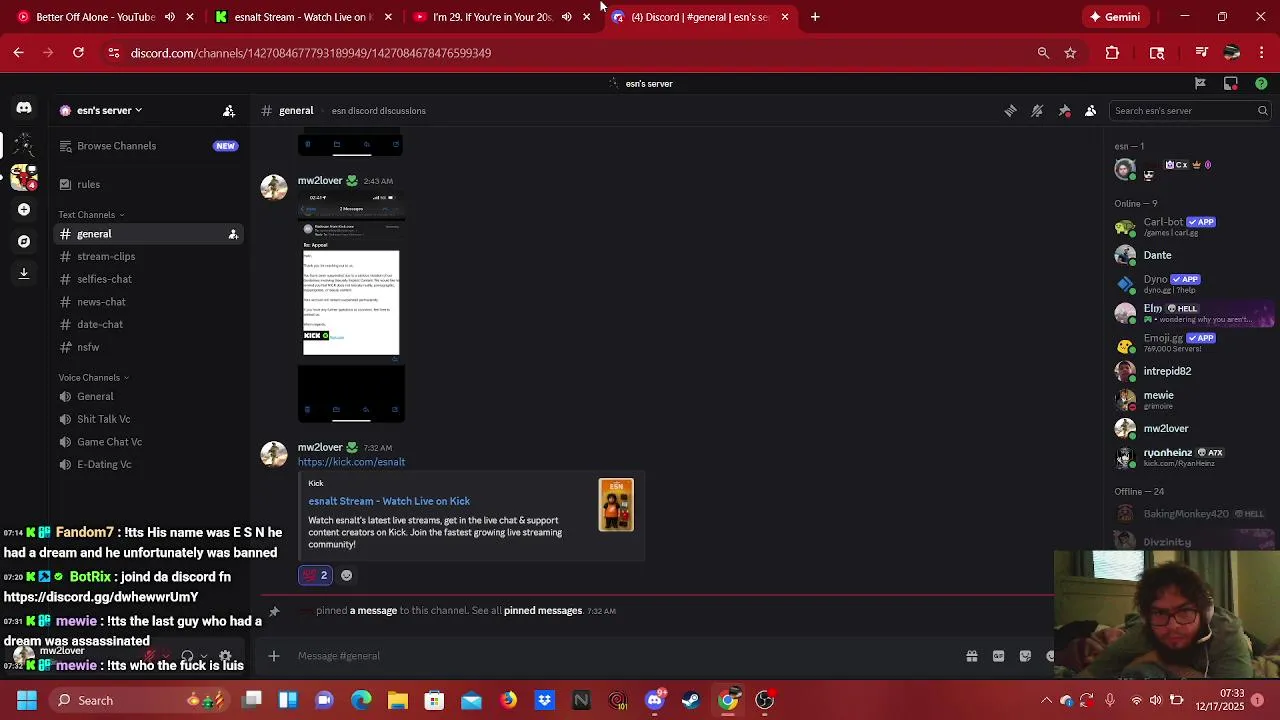
Task: Show hidden system tray icons chevron
Action: (x=1047, y=701)
